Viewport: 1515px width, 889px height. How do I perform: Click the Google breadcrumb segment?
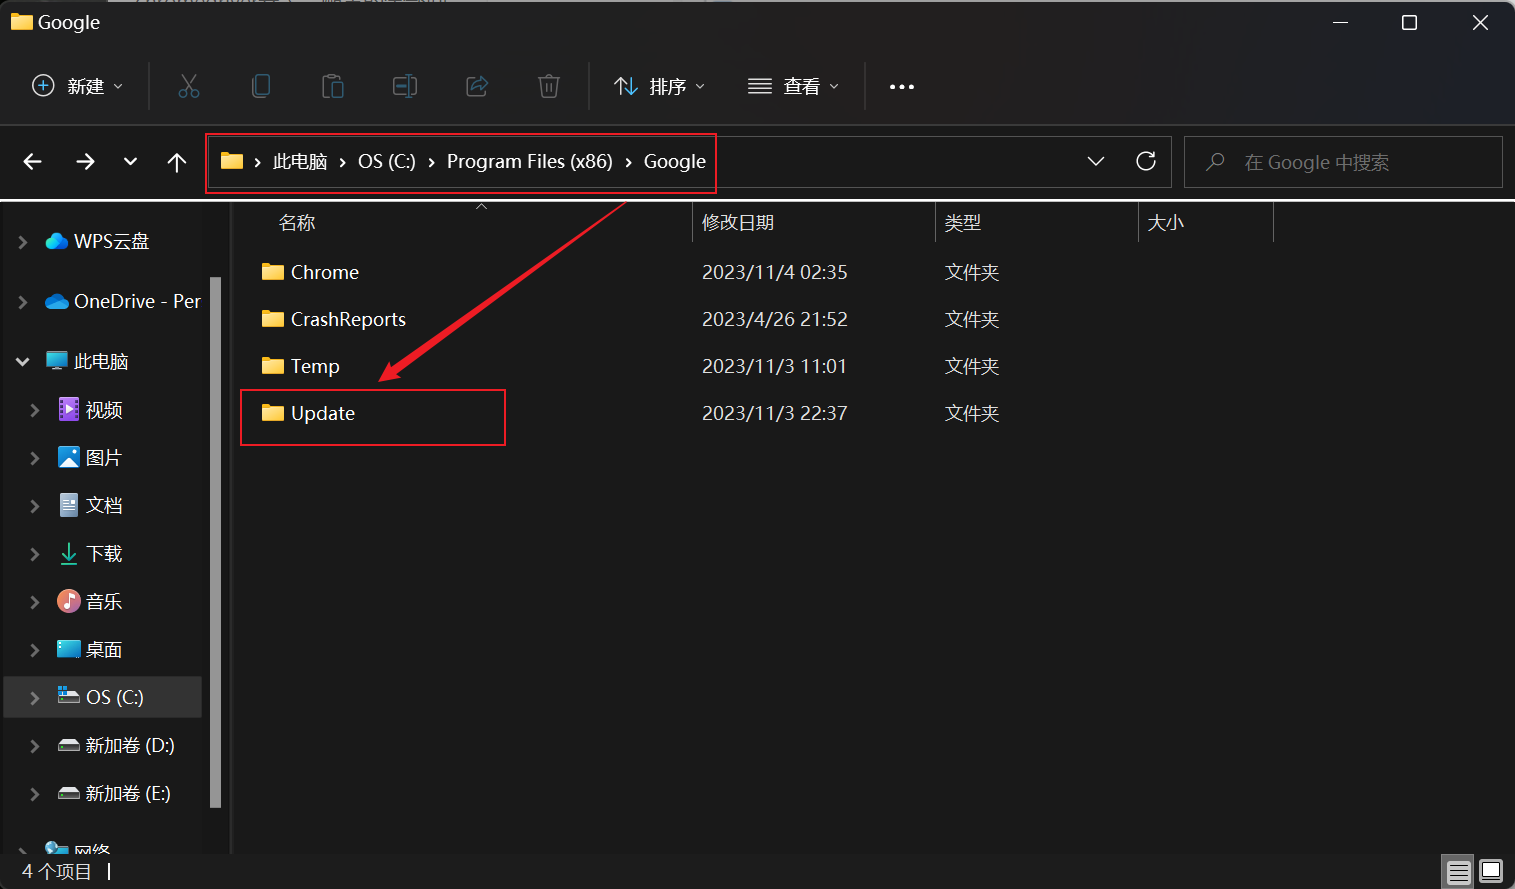675,162
